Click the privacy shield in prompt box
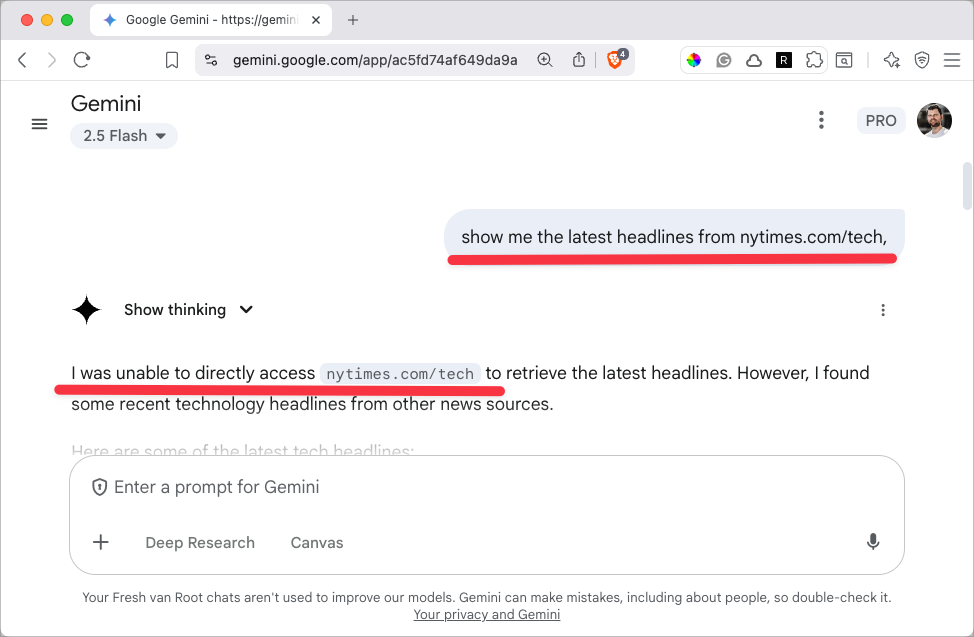Image resolution: width=974 pixels, height=637 pixels. tap(99, 487)
